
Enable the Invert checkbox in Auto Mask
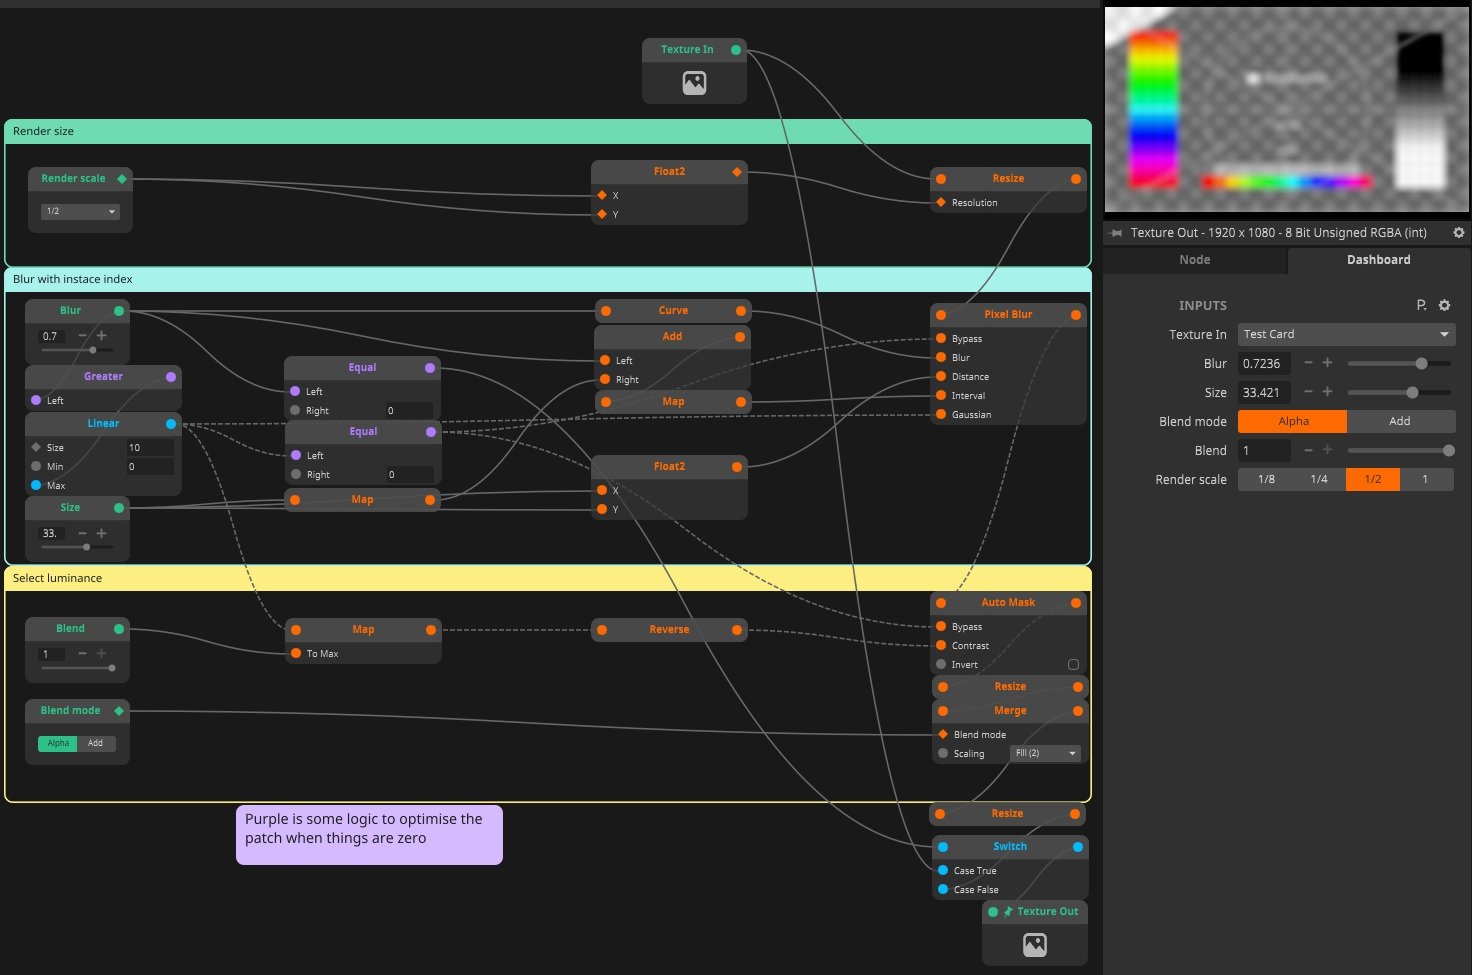tap(1073, 664)
